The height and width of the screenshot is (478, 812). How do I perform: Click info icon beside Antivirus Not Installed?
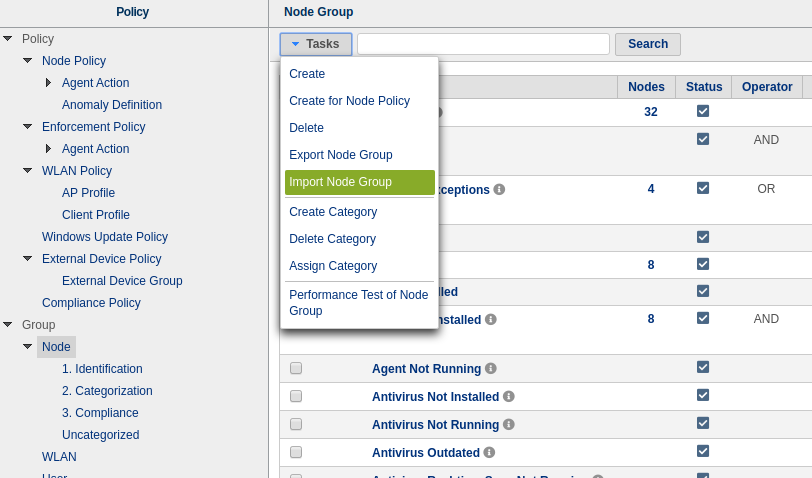coord(509,397)
